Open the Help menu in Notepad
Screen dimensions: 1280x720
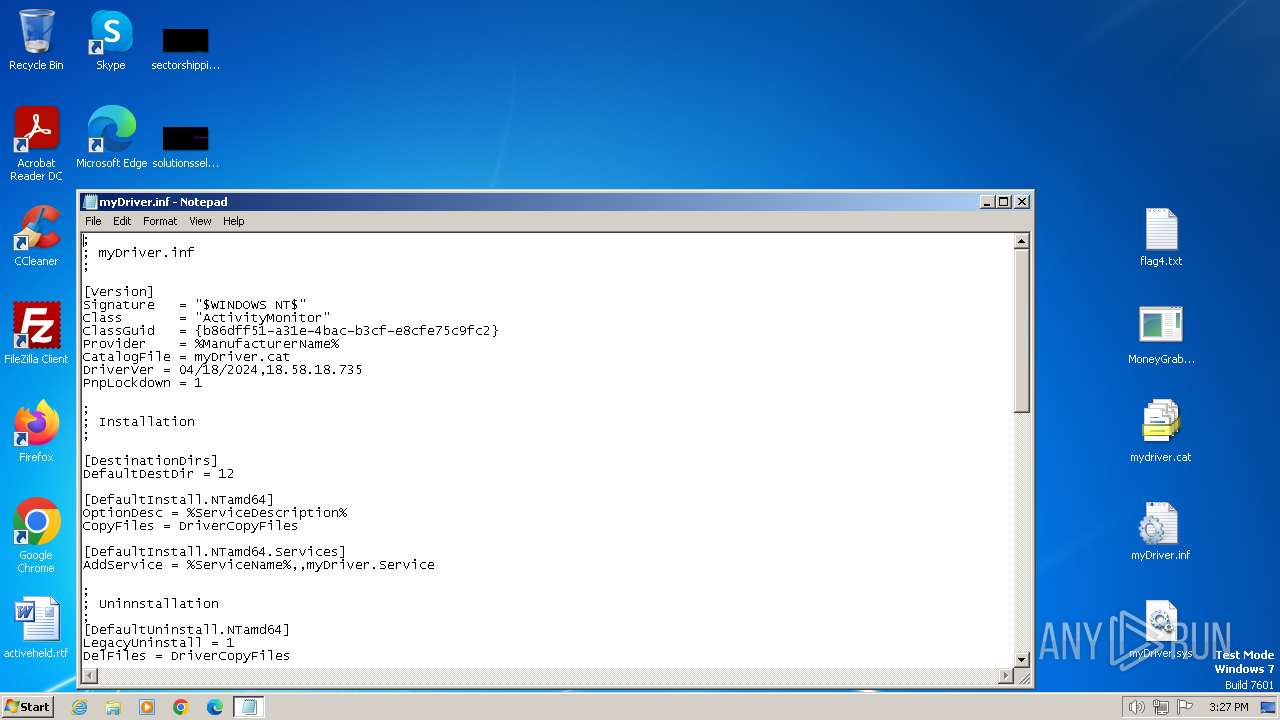click(x=233, y=221)
